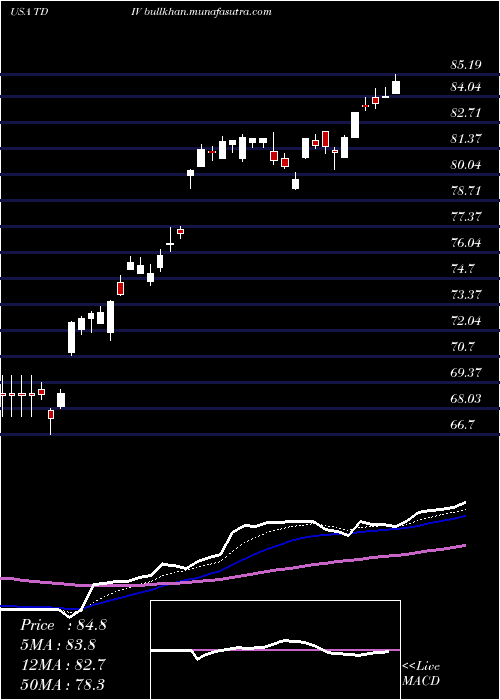Click the 69.37 price axis label
This screenshot has width=500, height=700.
(466, 373)
